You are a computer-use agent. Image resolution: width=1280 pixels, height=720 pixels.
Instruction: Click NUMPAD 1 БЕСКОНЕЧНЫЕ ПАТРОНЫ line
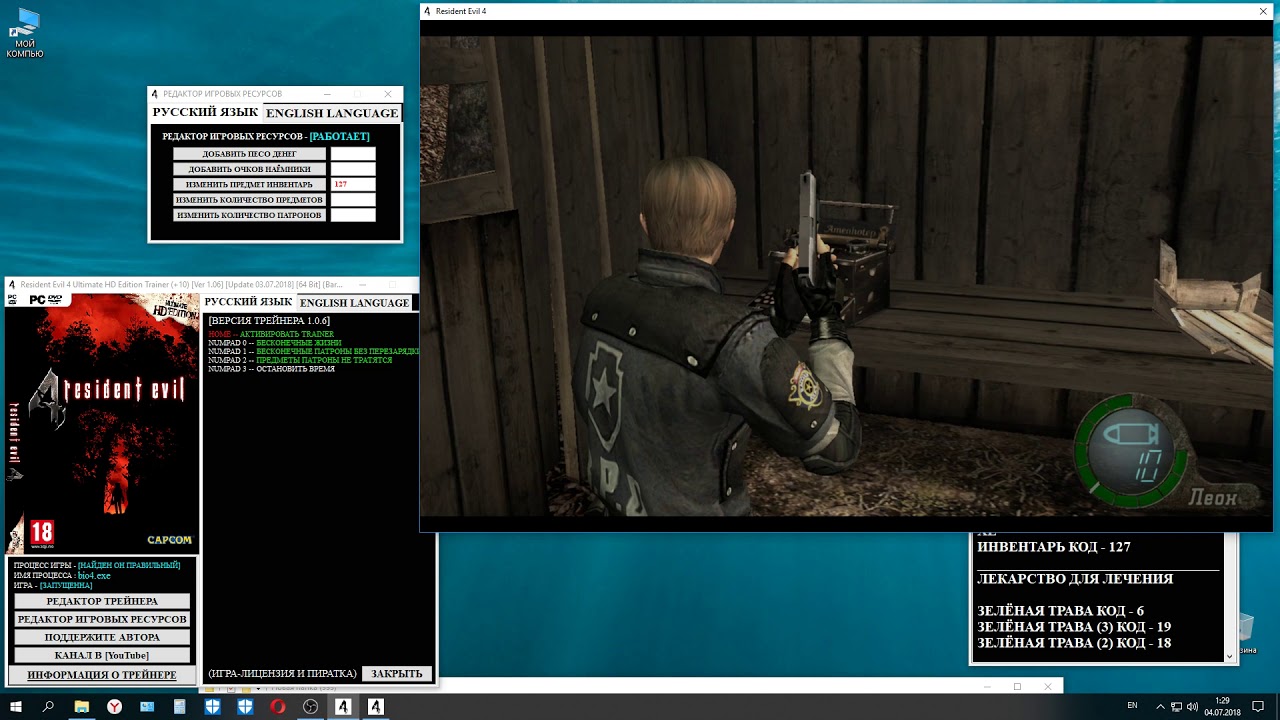tap(314, 352)
